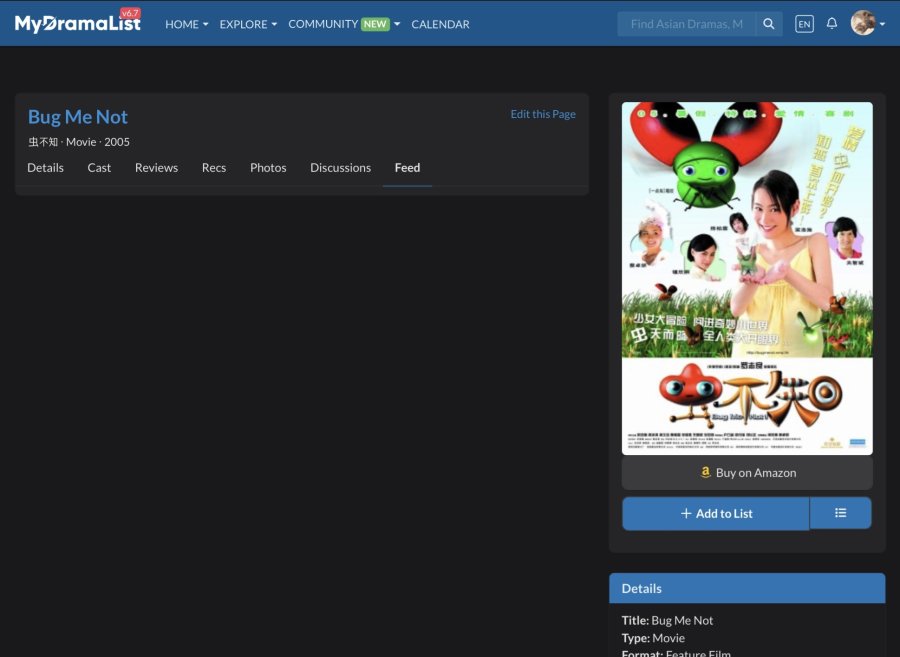Screen dimensions: 900x657
Task: Click the 虫不知 · Movie · 2005 subtitle
Action: (x=79, y=142)
